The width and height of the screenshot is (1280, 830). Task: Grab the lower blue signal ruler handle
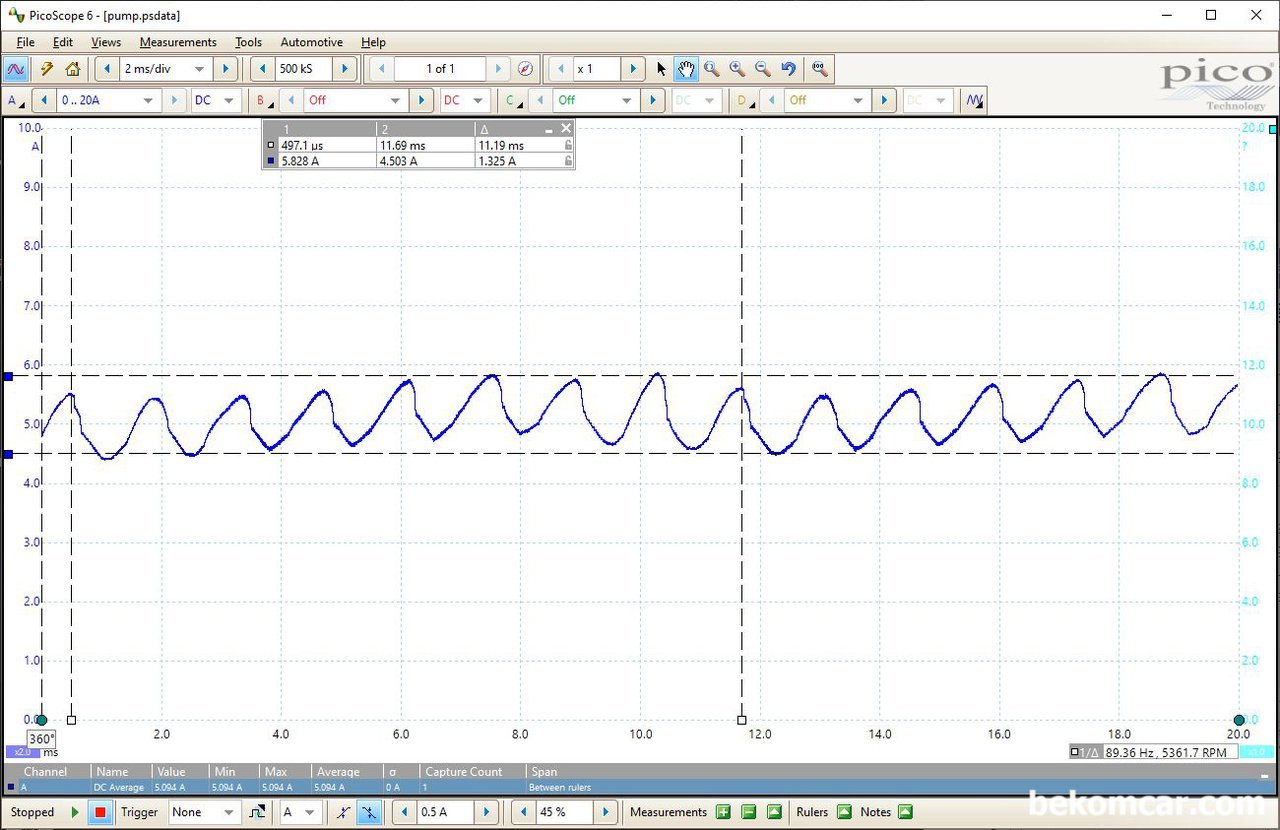(x=8, y=454)
